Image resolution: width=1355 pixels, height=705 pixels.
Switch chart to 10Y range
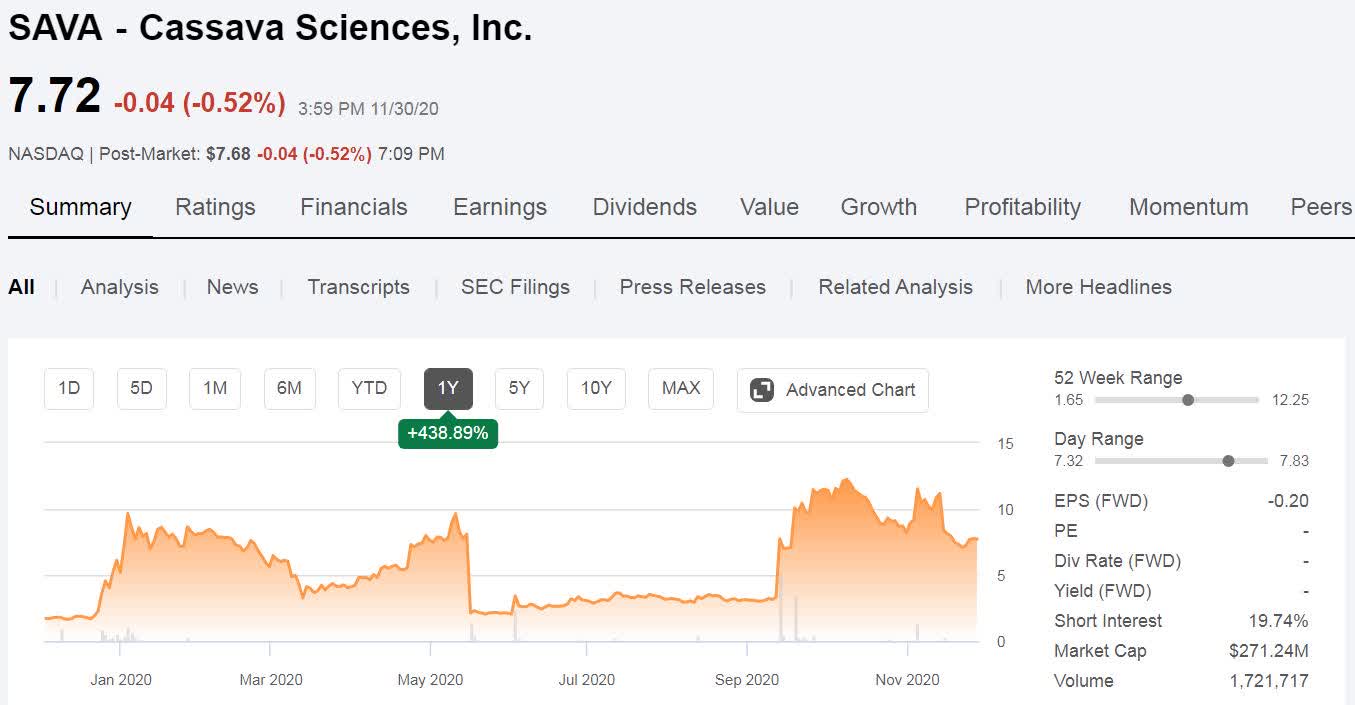(596, 389)
